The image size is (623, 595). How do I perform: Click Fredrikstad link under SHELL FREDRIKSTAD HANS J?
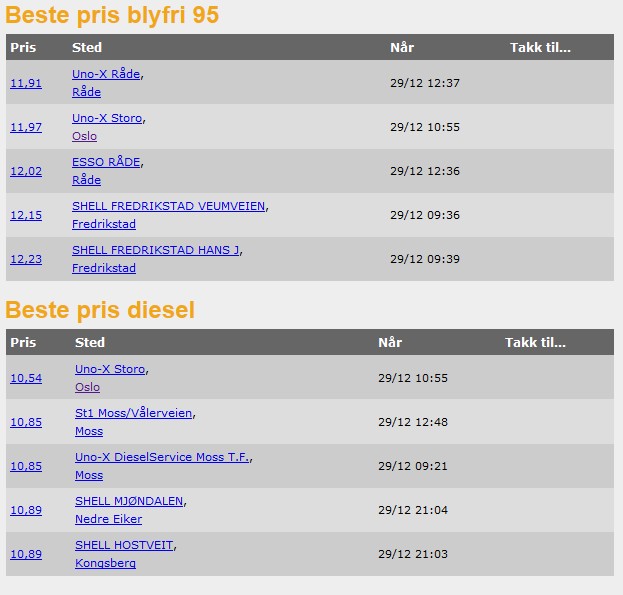104,268
